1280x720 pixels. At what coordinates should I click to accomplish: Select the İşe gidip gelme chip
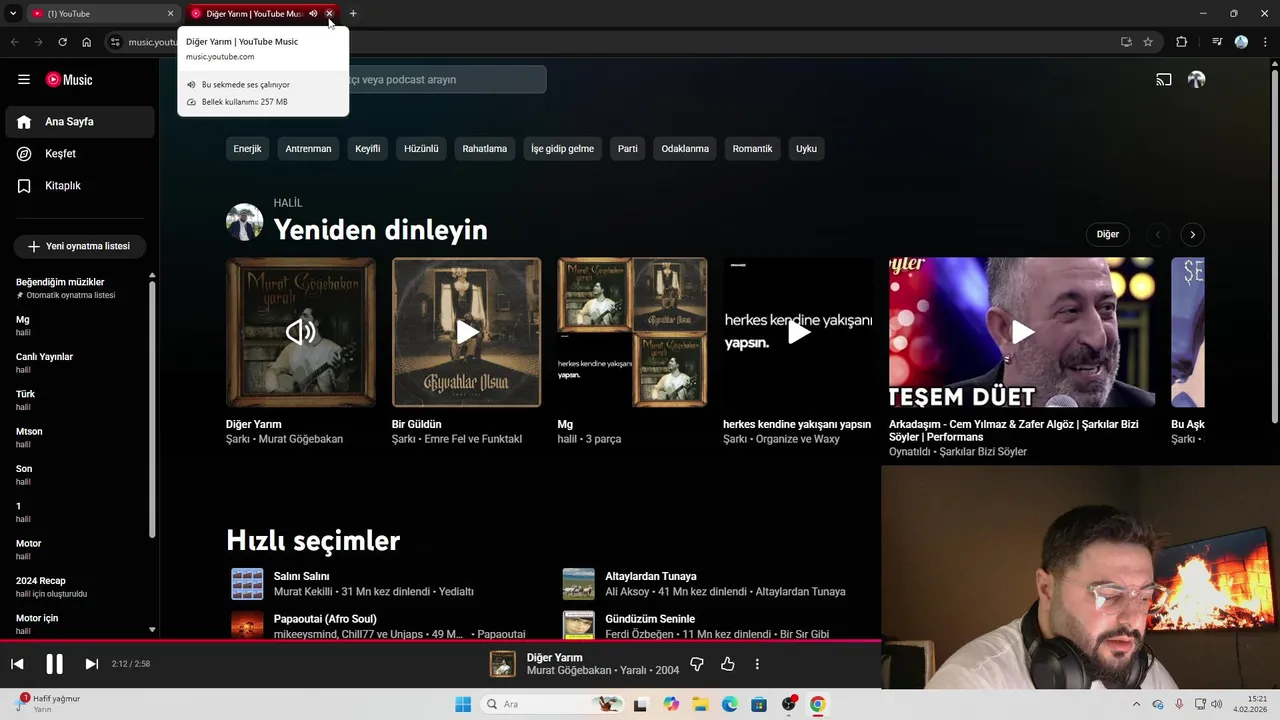[562, 149]
